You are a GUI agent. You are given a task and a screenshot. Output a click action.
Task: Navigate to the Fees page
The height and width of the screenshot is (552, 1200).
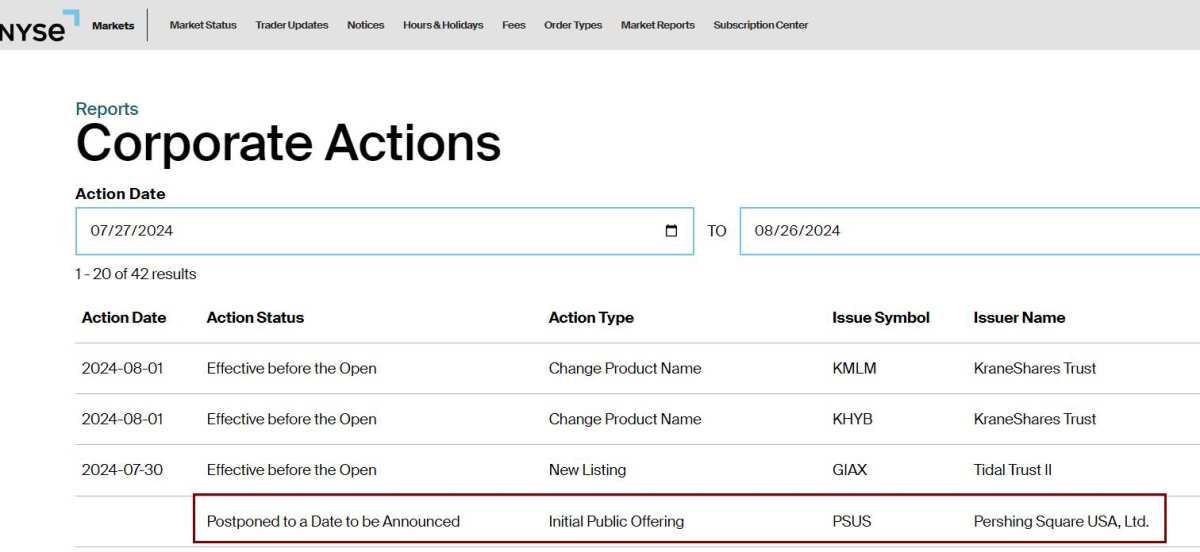click(513, 26)
